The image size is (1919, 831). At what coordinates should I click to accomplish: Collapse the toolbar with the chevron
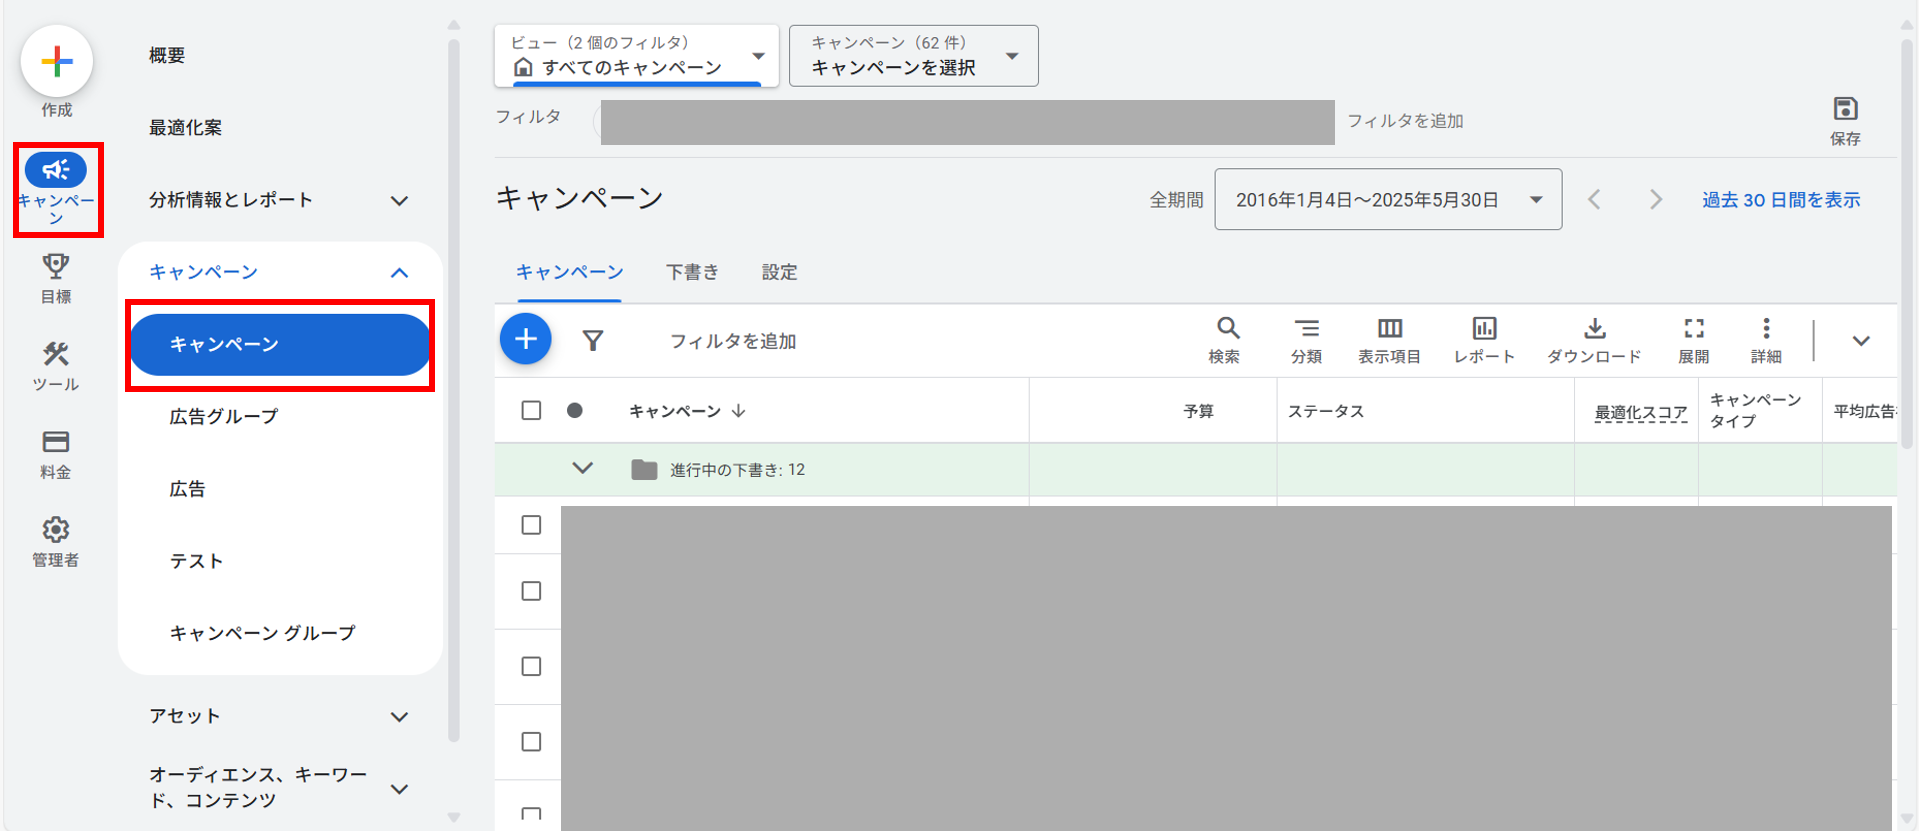(x=1861, y=341)
